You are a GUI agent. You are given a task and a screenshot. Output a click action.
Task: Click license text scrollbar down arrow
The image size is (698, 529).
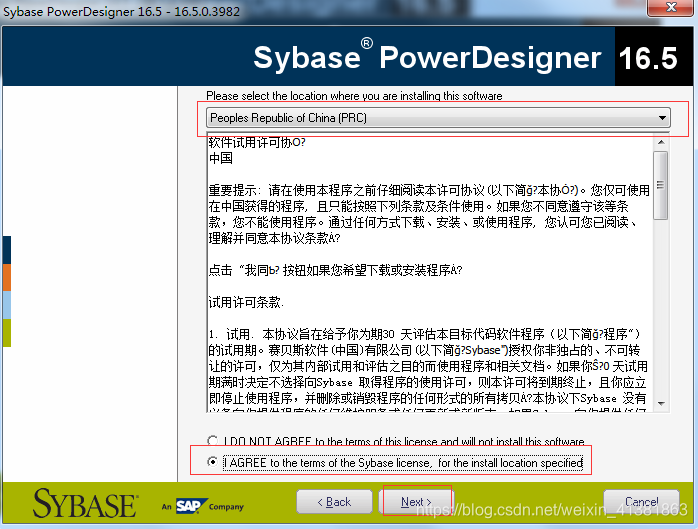pyautogui.click(x=661, y=403)
